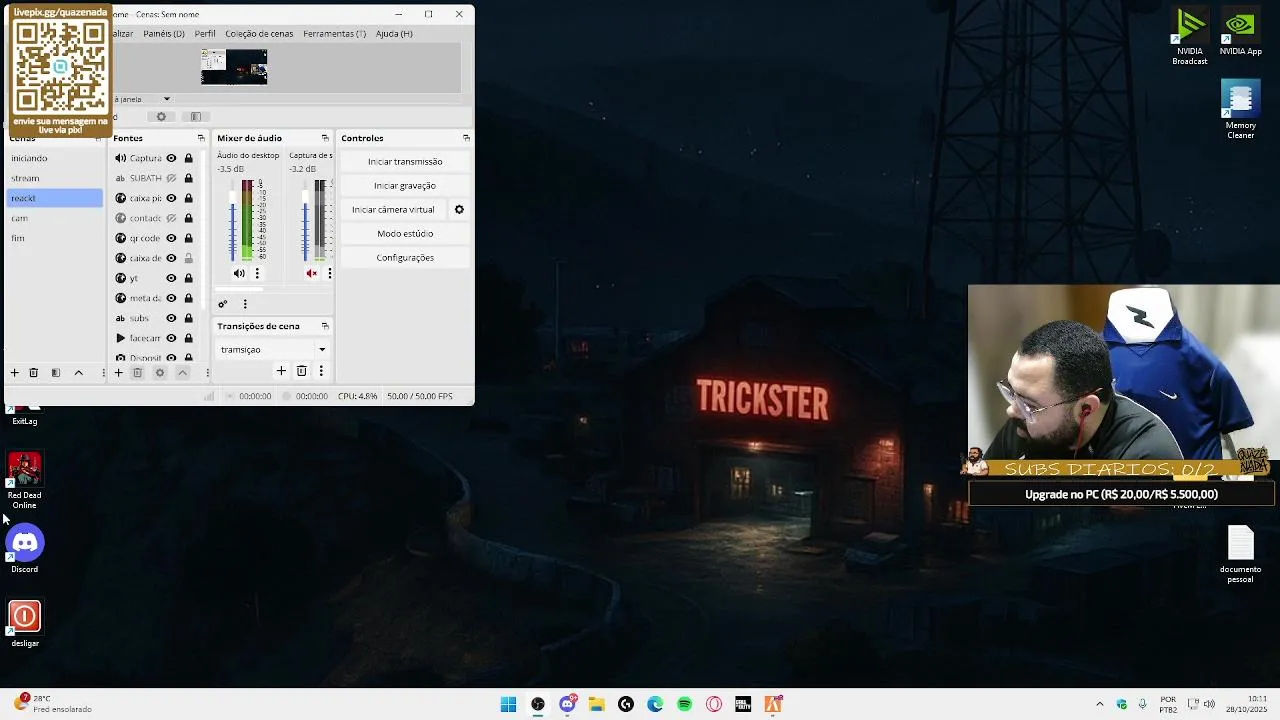Open the OBS Studio taskbar icon
Screen dimensions: 1280x720
[x=538, y=704]
